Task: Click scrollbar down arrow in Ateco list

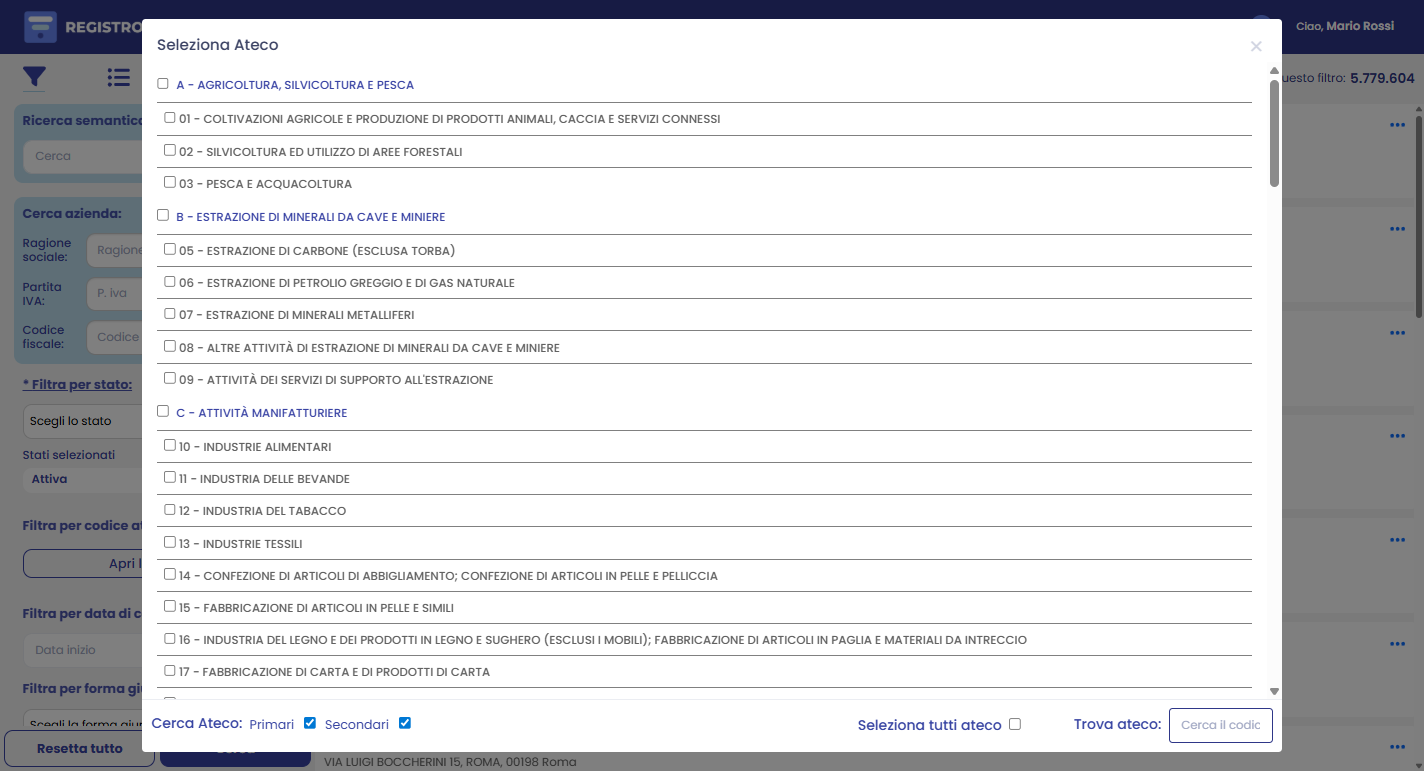Action: (1274, 691)
